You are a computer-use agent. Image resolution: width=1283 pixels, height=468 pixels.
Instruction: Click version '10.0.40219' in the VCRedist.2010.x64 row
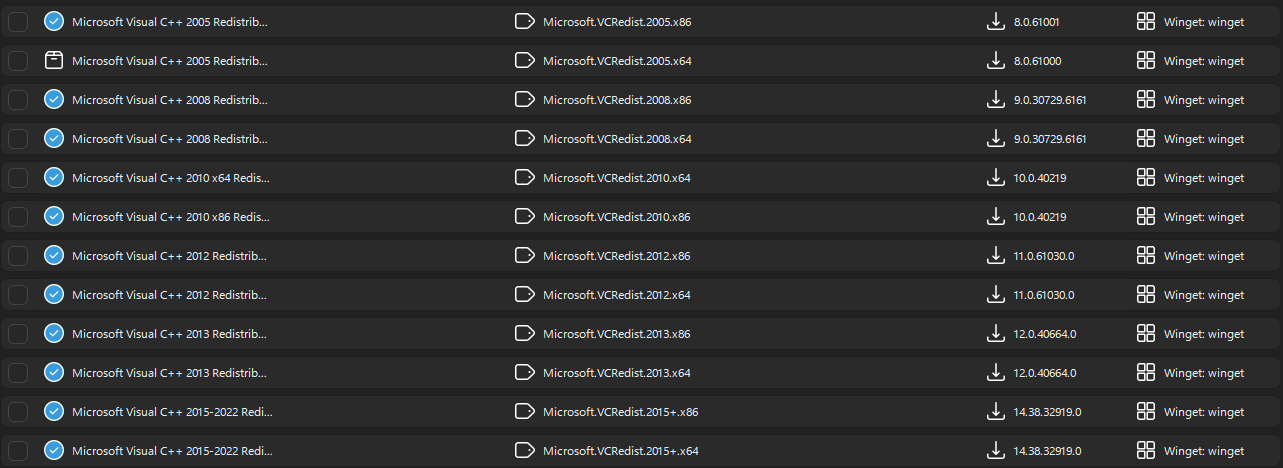[x=1040, y=178]
